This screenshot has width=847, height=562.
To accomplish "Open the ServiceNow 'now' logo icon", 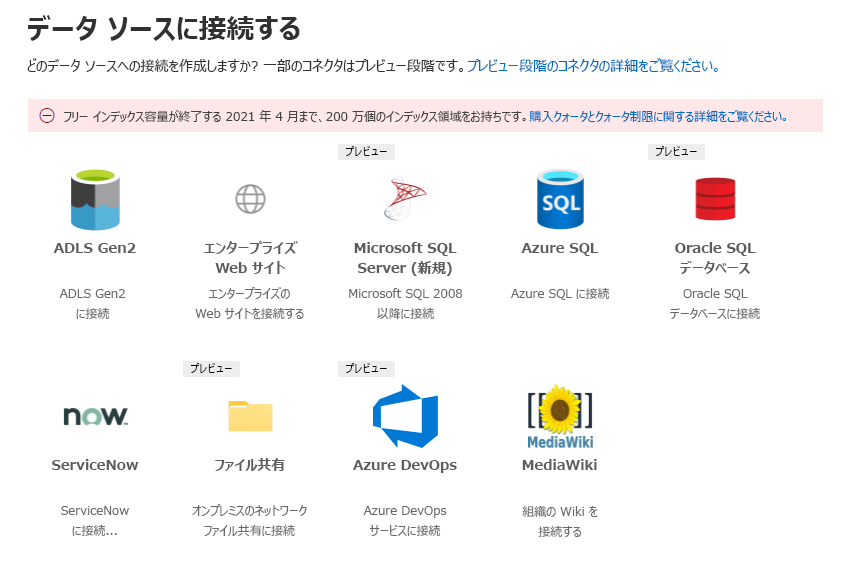I will 95,416.
